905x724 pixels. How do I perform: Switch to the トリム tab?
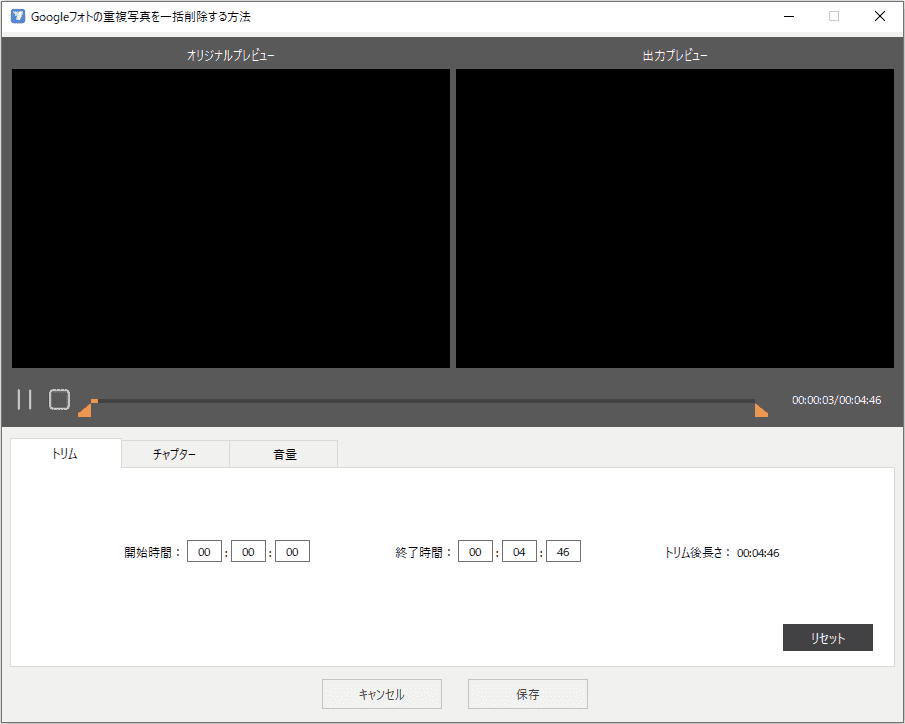pyautogui.click(x=66, y=454)
